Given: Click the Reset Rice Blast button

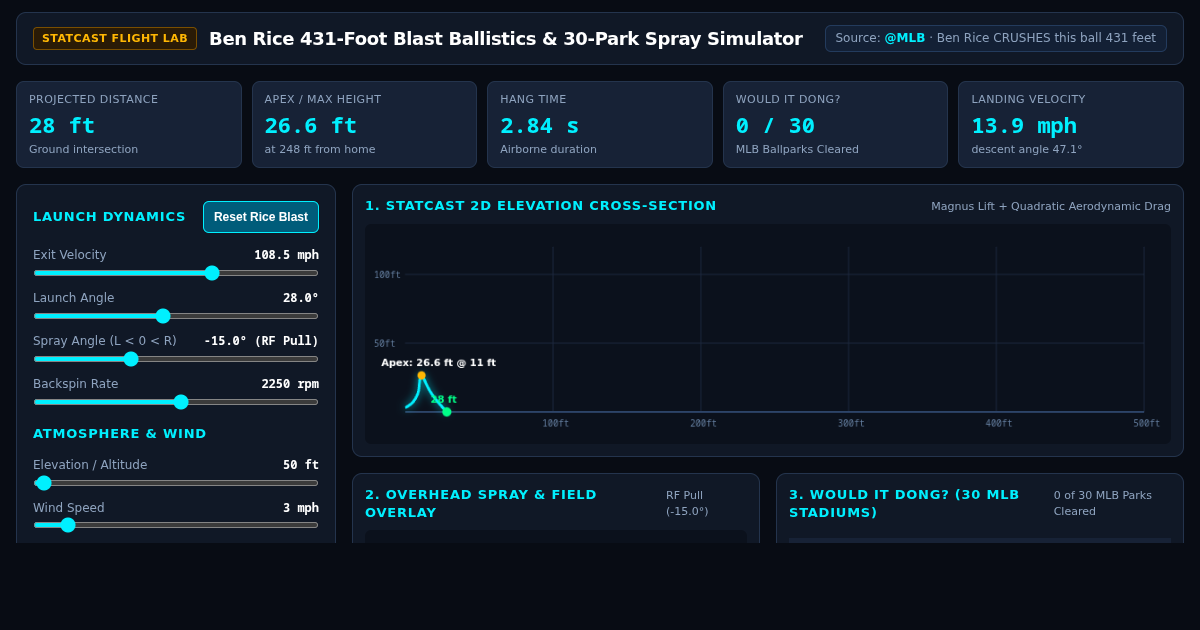Looking at the screenshot, I should pyautogui.click(x=261, y=217).
